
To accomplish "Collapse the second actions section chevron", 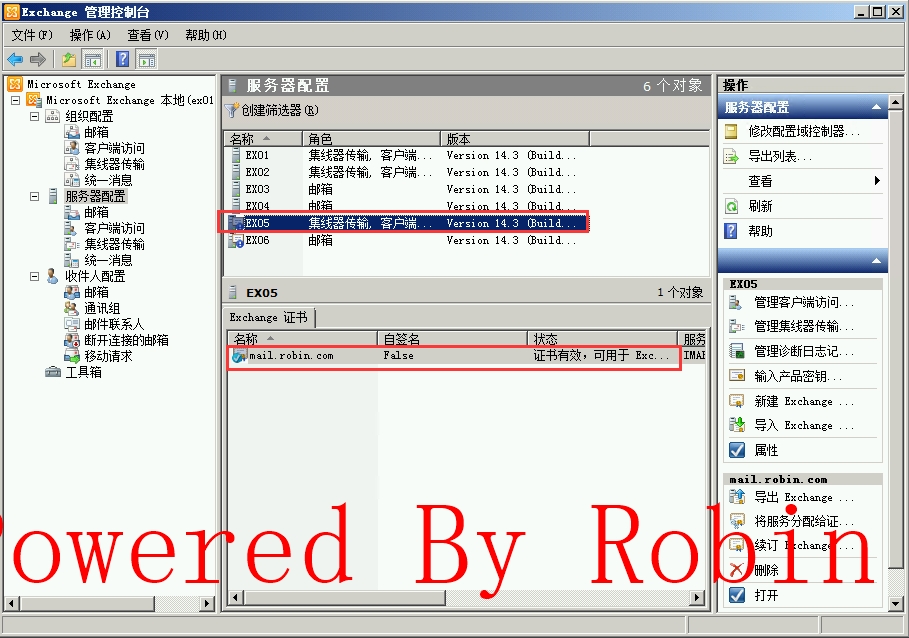I will [876, 261].
